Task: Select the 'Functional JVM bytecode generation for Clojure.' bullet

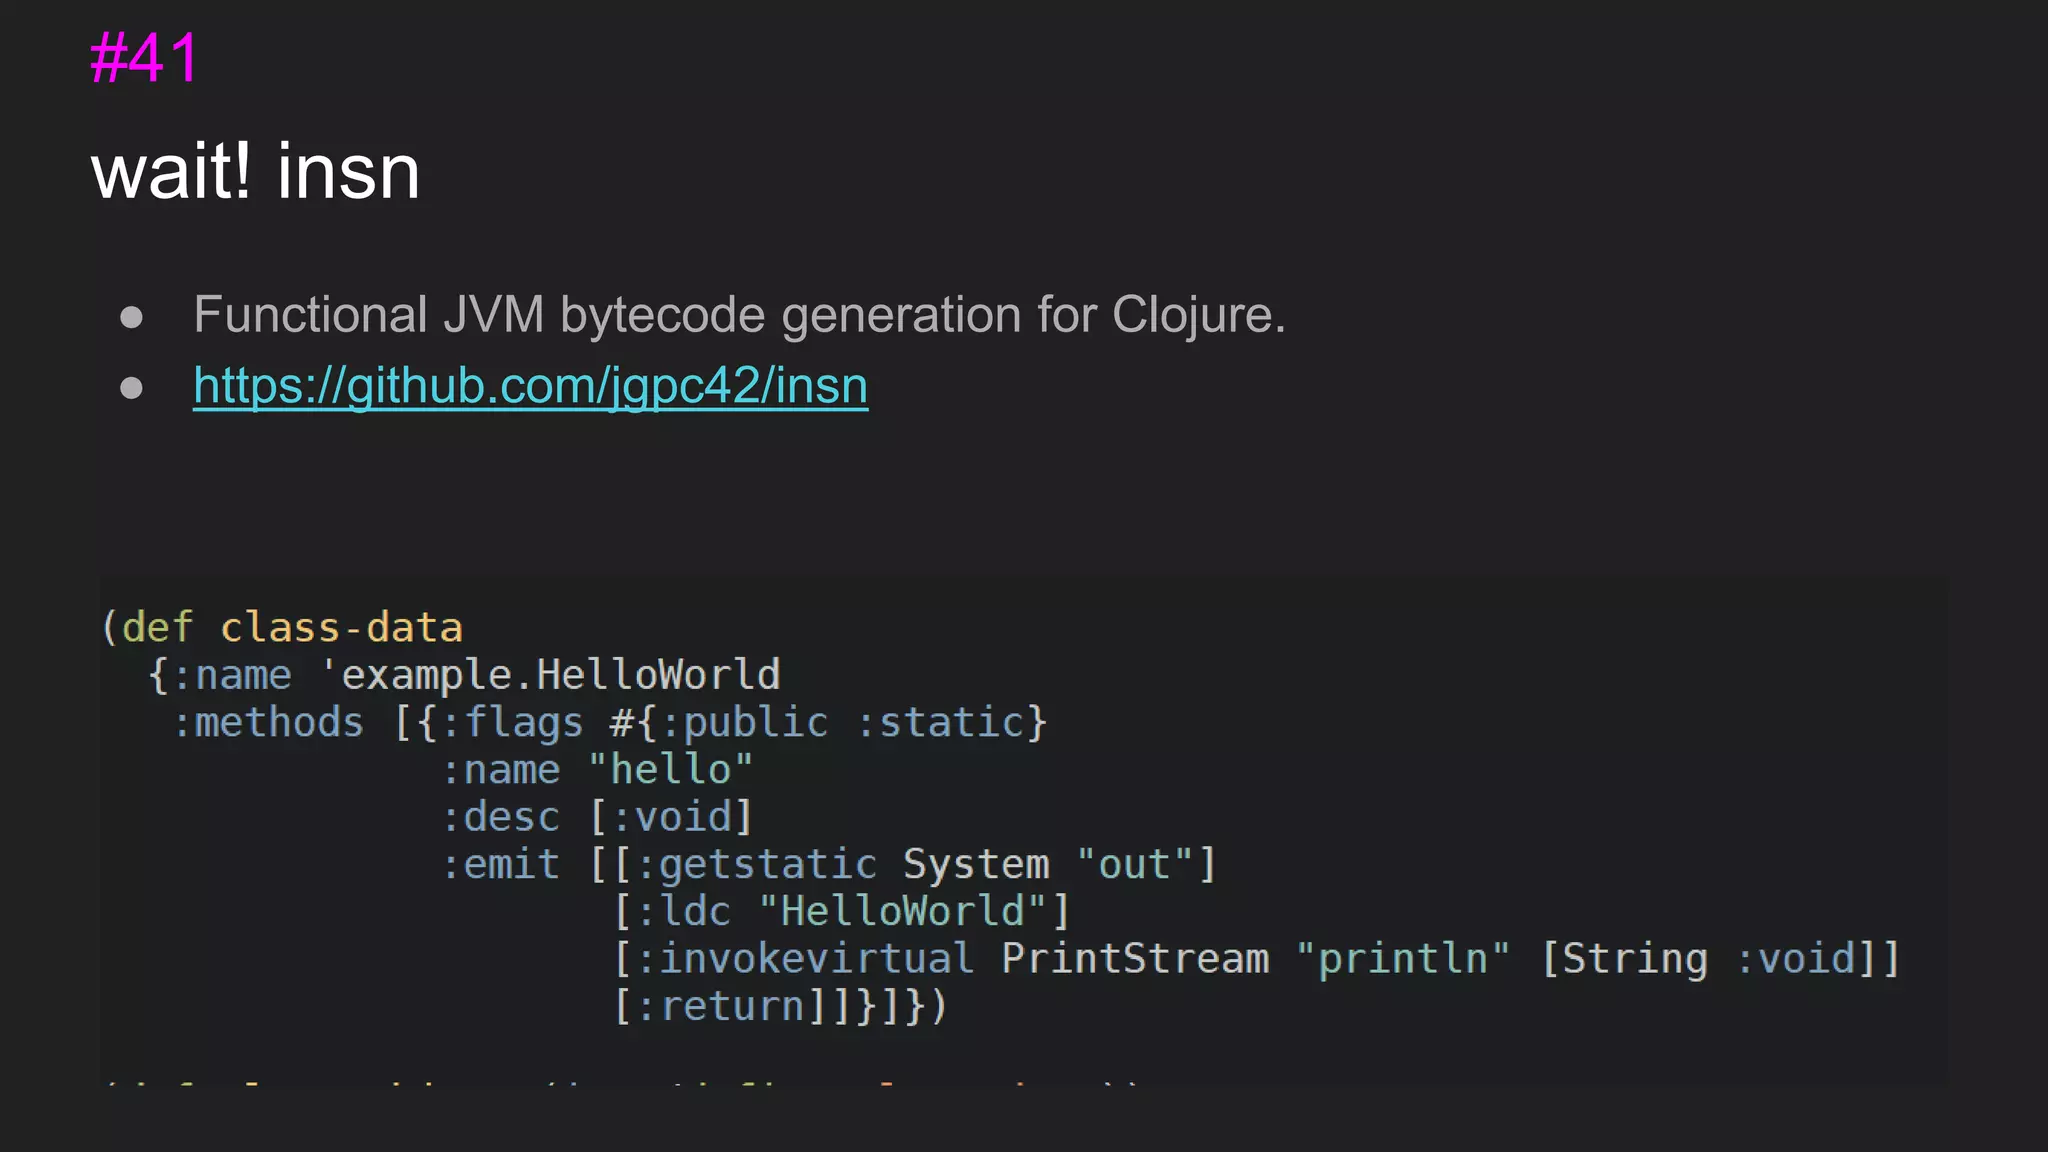Action: pyautogui.click(x=739, y=315)
